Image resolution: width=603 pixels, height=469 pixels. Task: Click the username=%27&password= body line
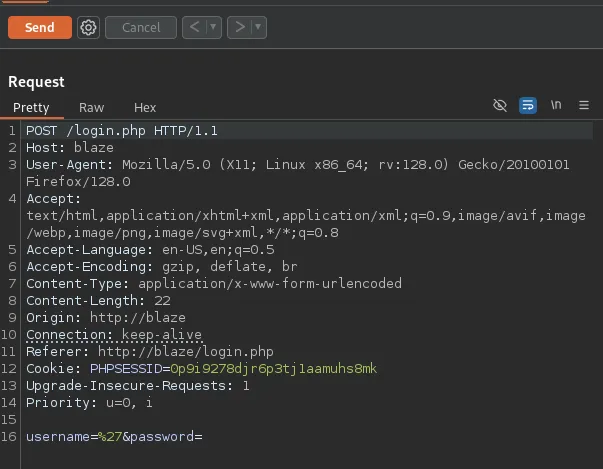[x=114, y=437]
